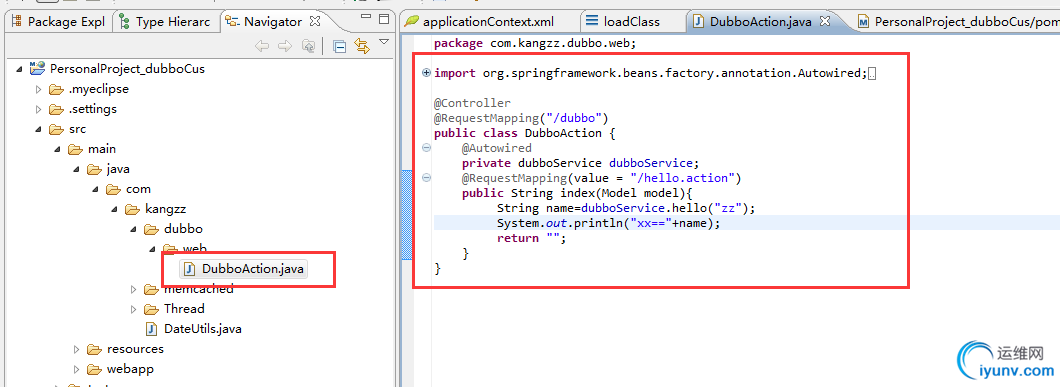1060x387 pixels.
Task: Toggle Link with Editor in Navigator
Action: [362, 46]
